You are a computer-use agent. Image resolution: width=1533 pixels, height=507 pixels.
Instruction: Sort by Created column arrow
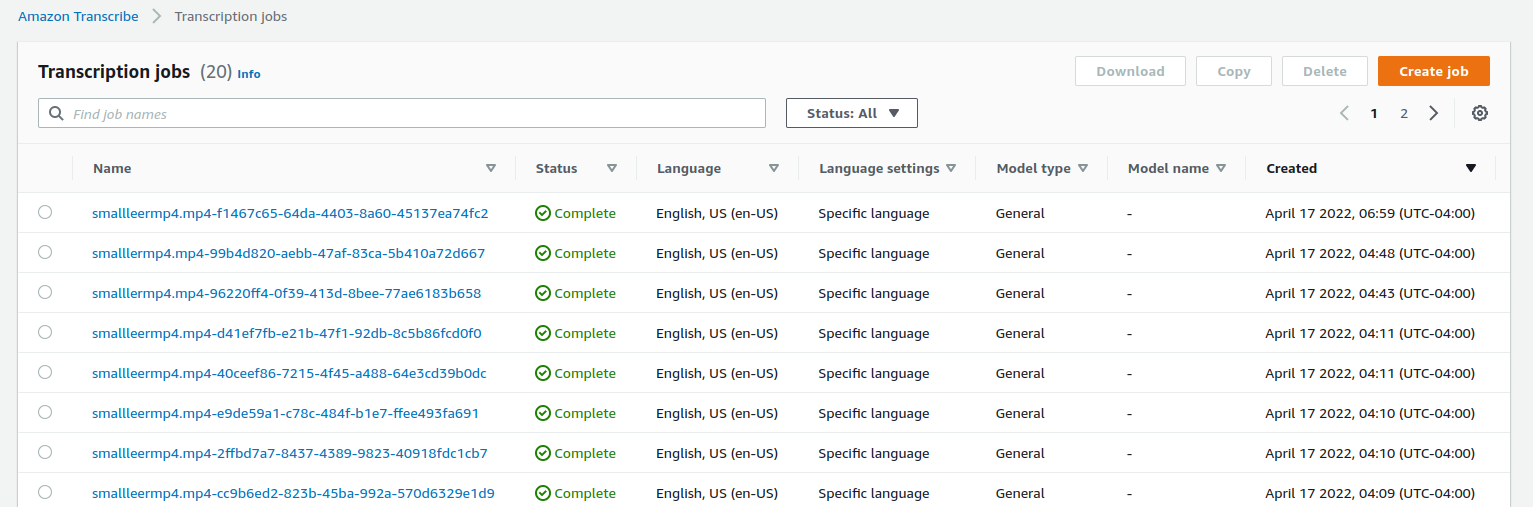1470,168
